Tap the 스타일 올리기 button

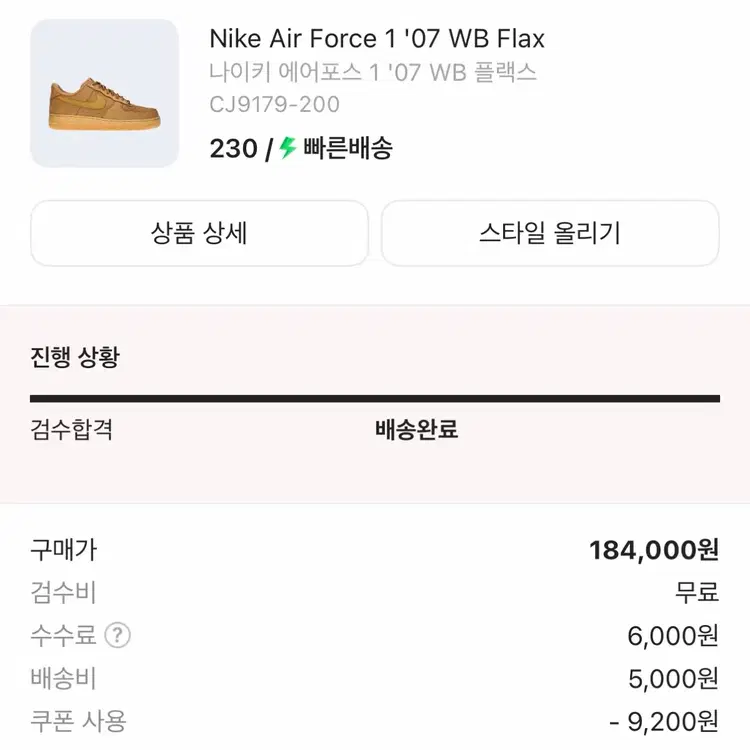[x=550, y=233]
